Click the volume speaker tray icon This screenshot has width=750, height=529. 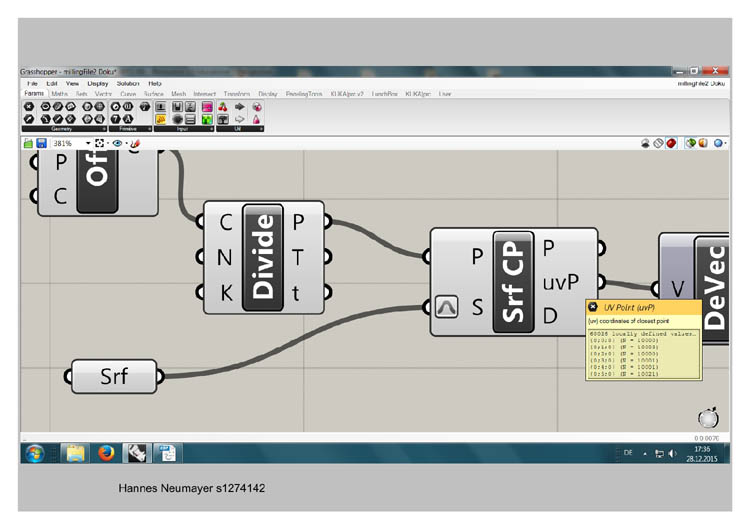coord(673,453)
